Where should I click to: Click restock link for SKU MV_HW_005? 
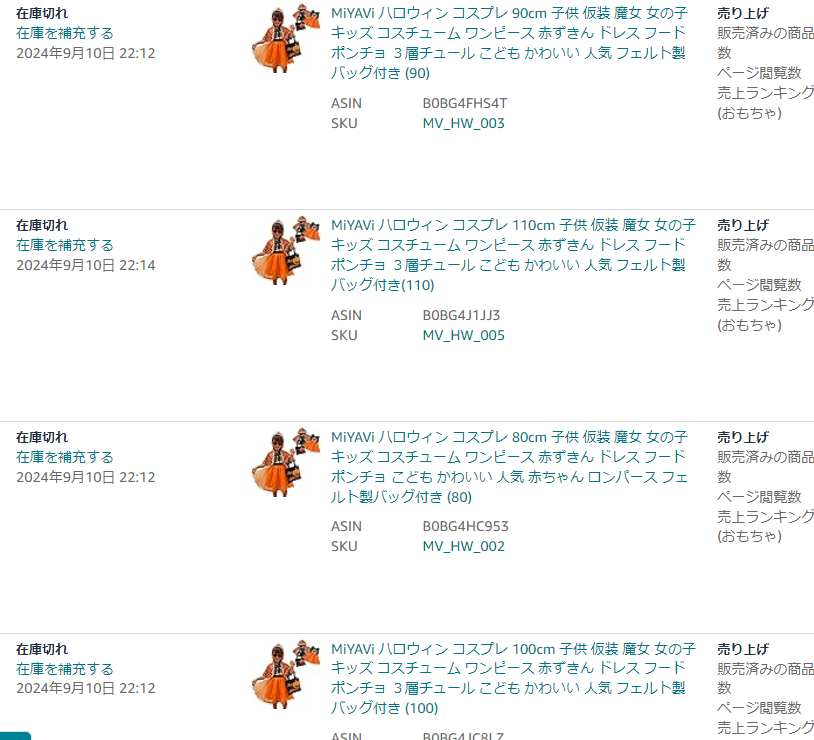coord(65,245)
